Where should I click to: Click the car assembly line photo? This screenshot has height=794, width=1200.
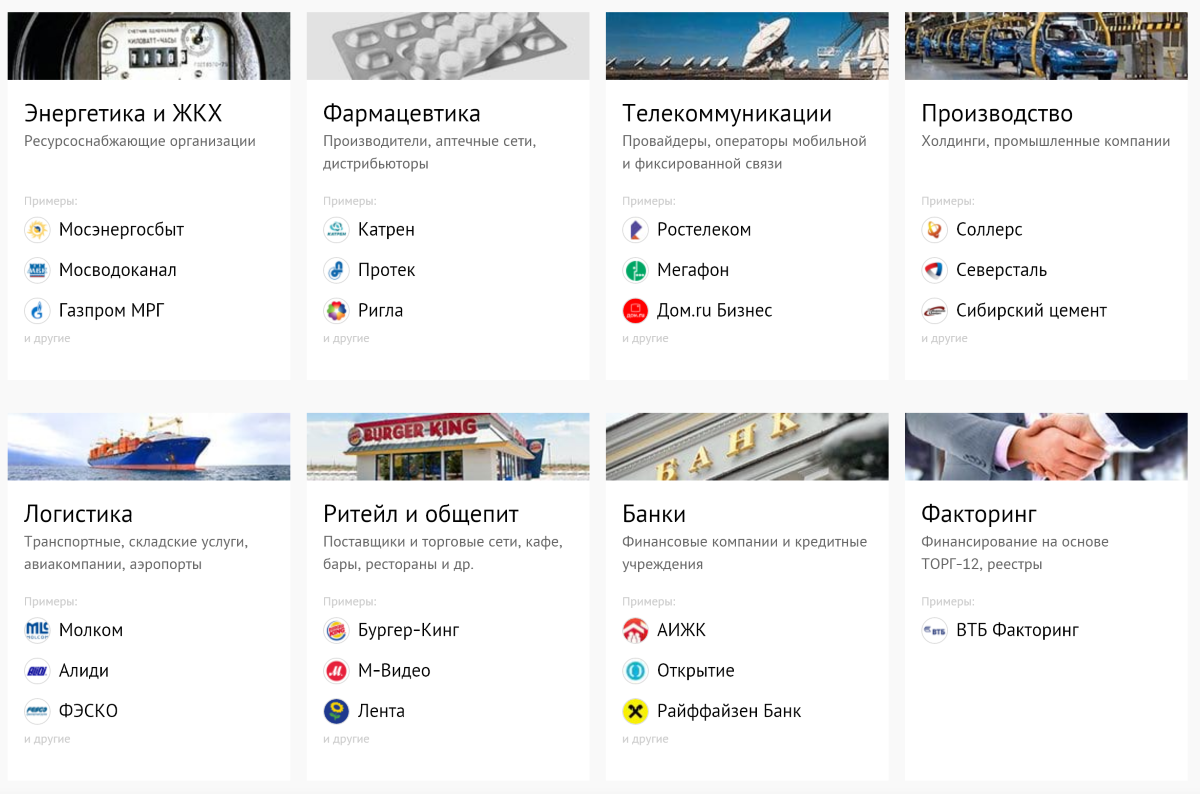click(x=1046, y=46)
